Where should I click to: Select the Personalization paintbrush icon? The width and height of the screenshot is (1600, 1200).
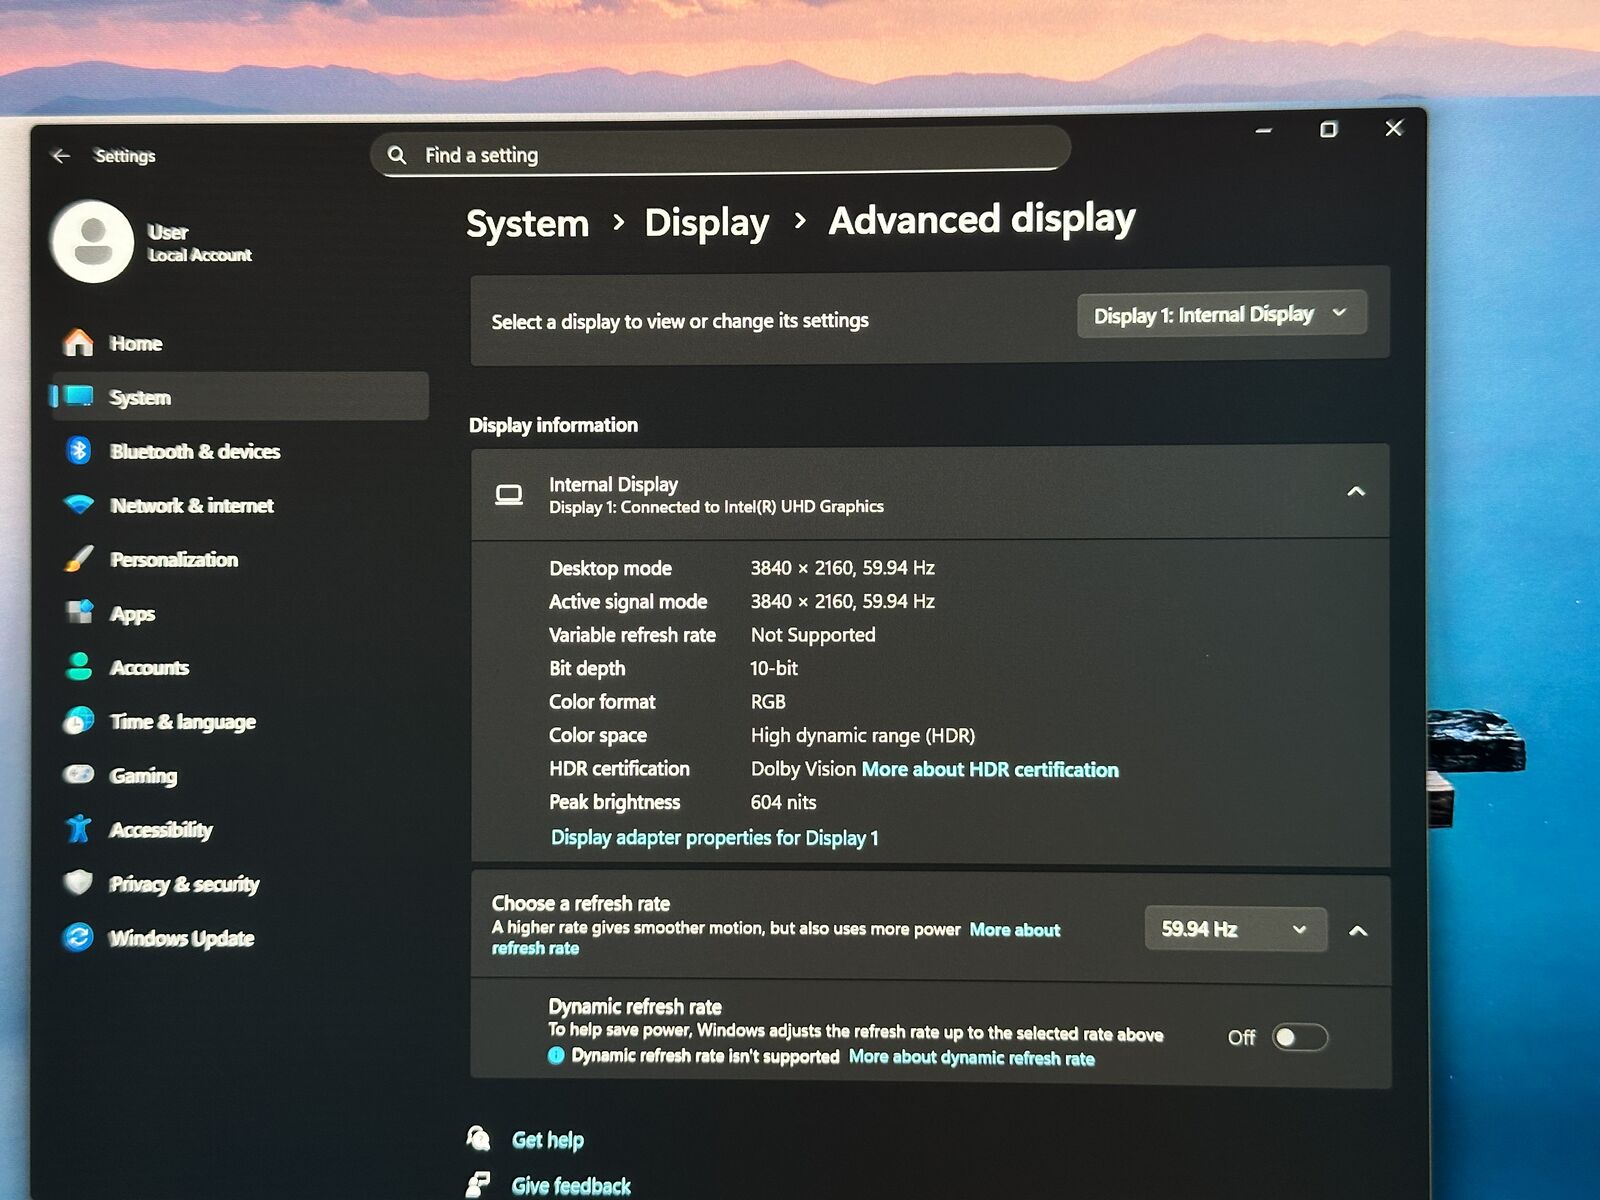(78, 559)
